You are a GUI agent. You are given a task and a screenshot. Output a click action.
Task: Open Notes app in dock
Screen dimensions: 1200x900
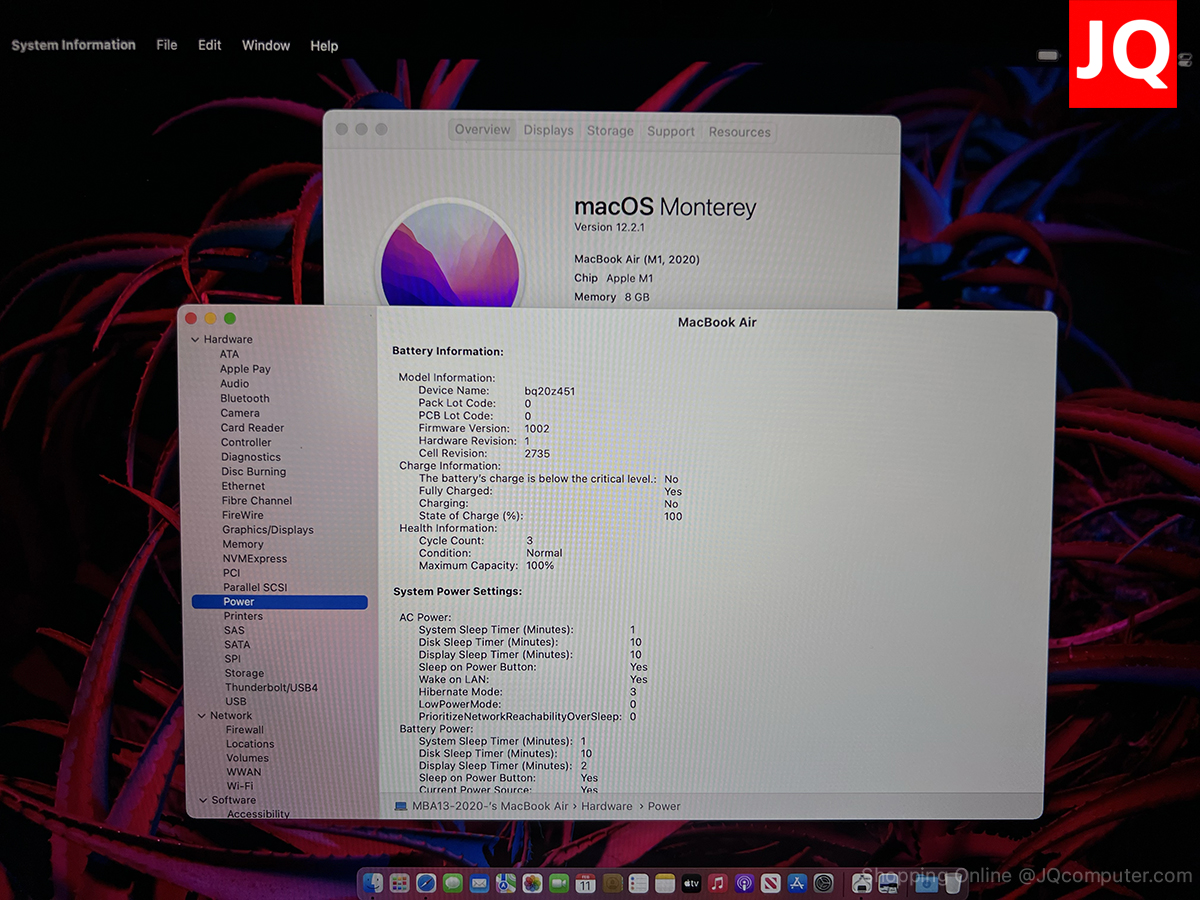[x=665, y=883]
